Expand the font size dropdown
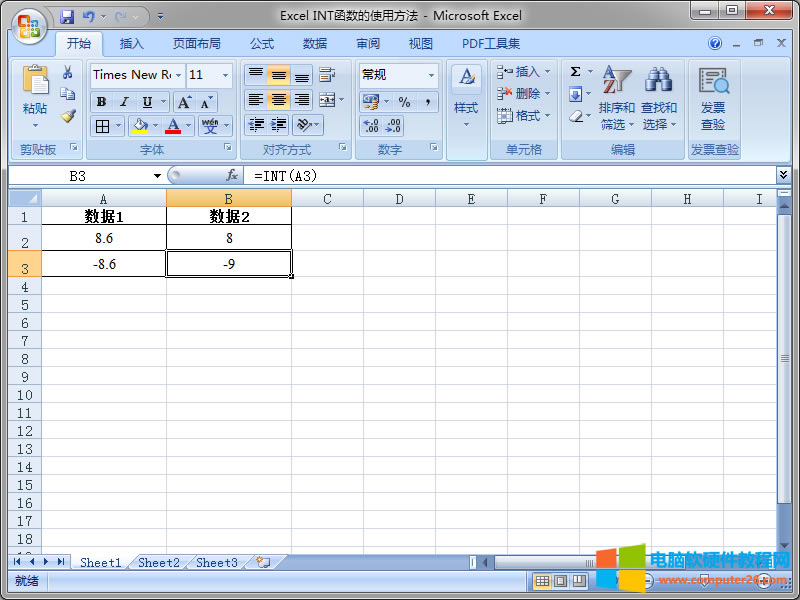Screen dimensions: 800x600 226,75
